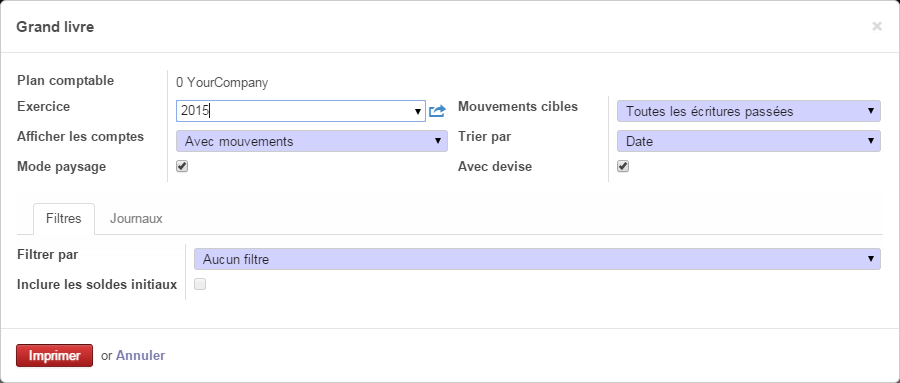This screenshot has height=383, width=900.
Task: Click the Inclure les soldes initiaux label
Action: tap(97, 285)
